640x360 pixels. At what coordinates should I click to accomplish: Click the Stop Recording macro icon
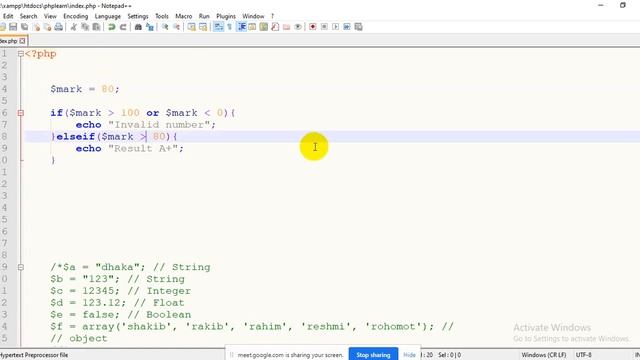(324, 27)
